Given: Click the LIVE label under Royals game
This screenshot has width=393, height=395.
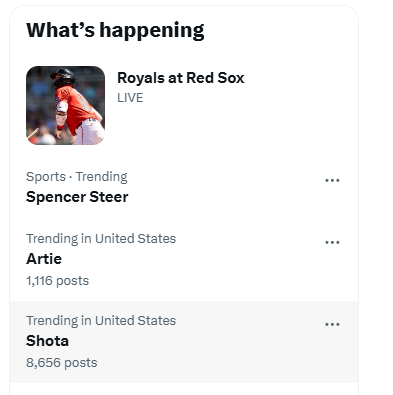Looking at the screenshot, I should pos(130,98).
